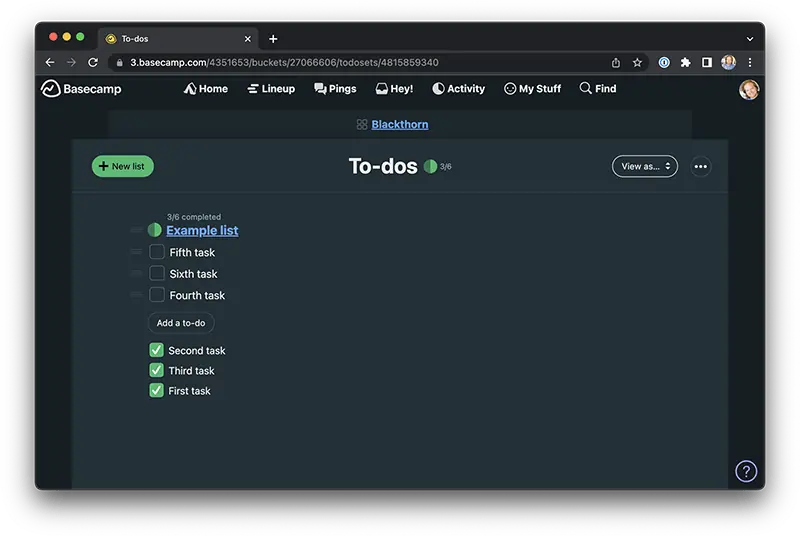Open the Blackthorn project link
The width and height of the screenshot is (800, 536).
[x=399, y=124]
